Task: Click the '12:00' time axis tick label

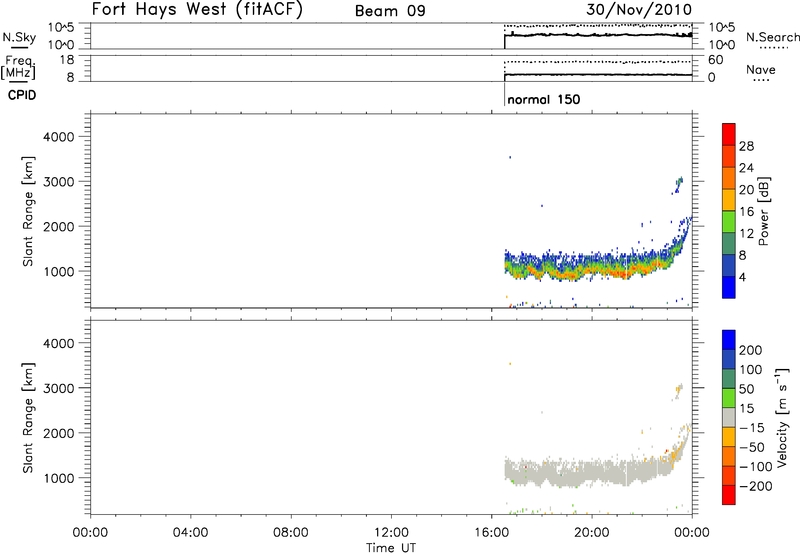Action: (391, 533)
